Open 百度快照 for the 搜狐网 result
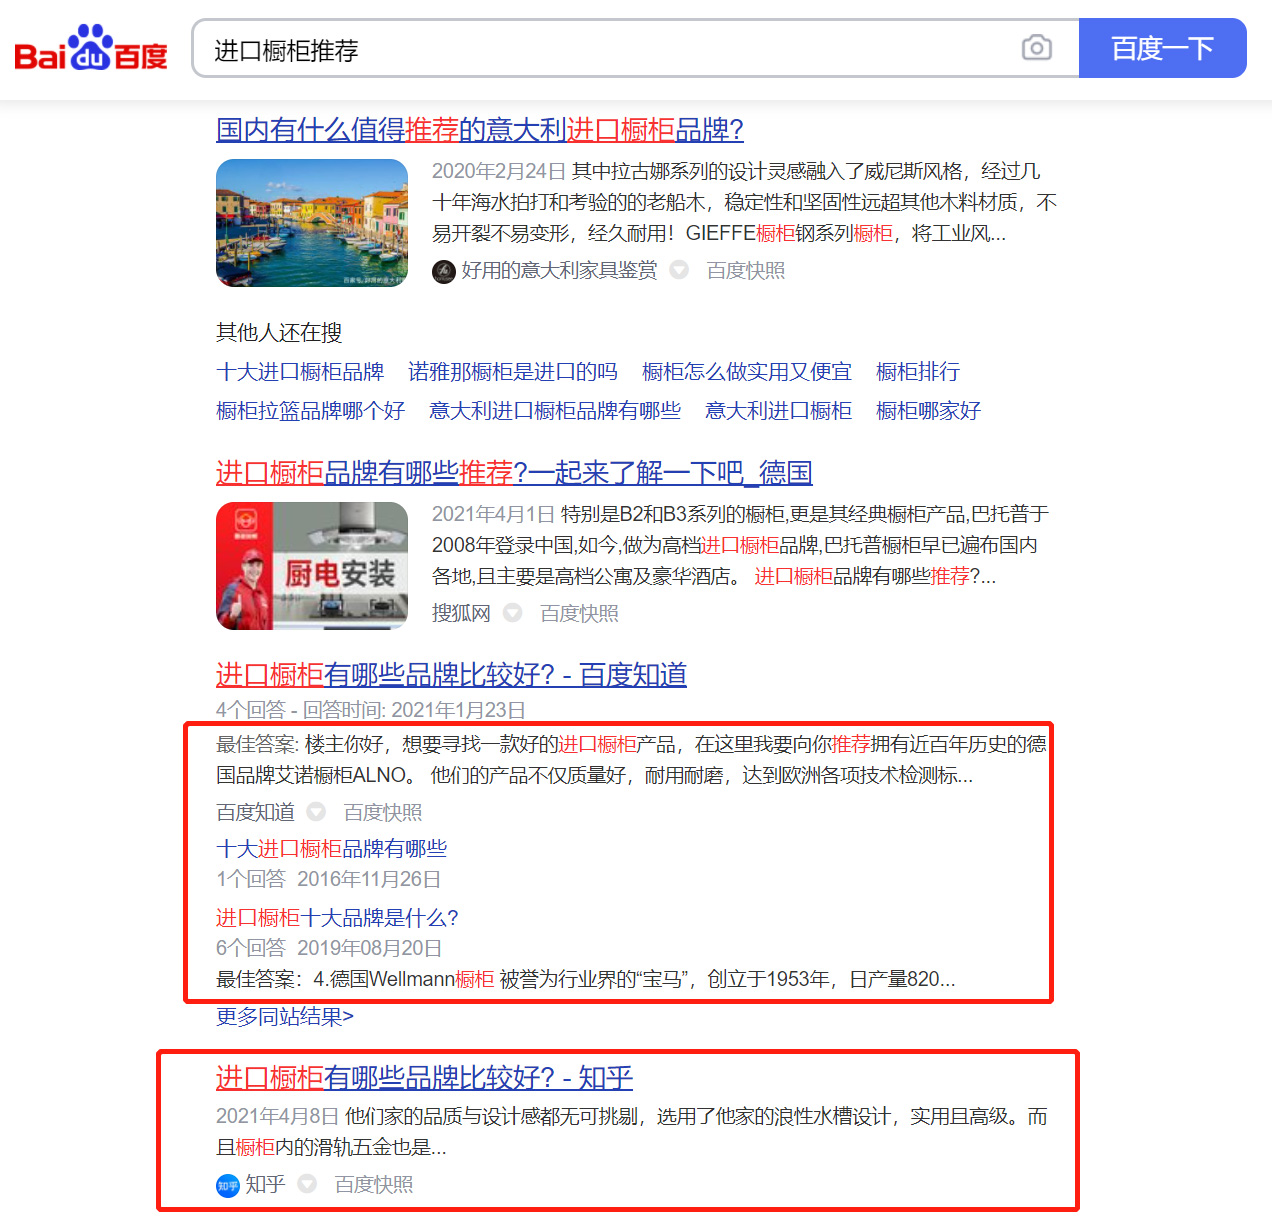This screenshot has width=1272, height=1228. [x=579, y=614]
